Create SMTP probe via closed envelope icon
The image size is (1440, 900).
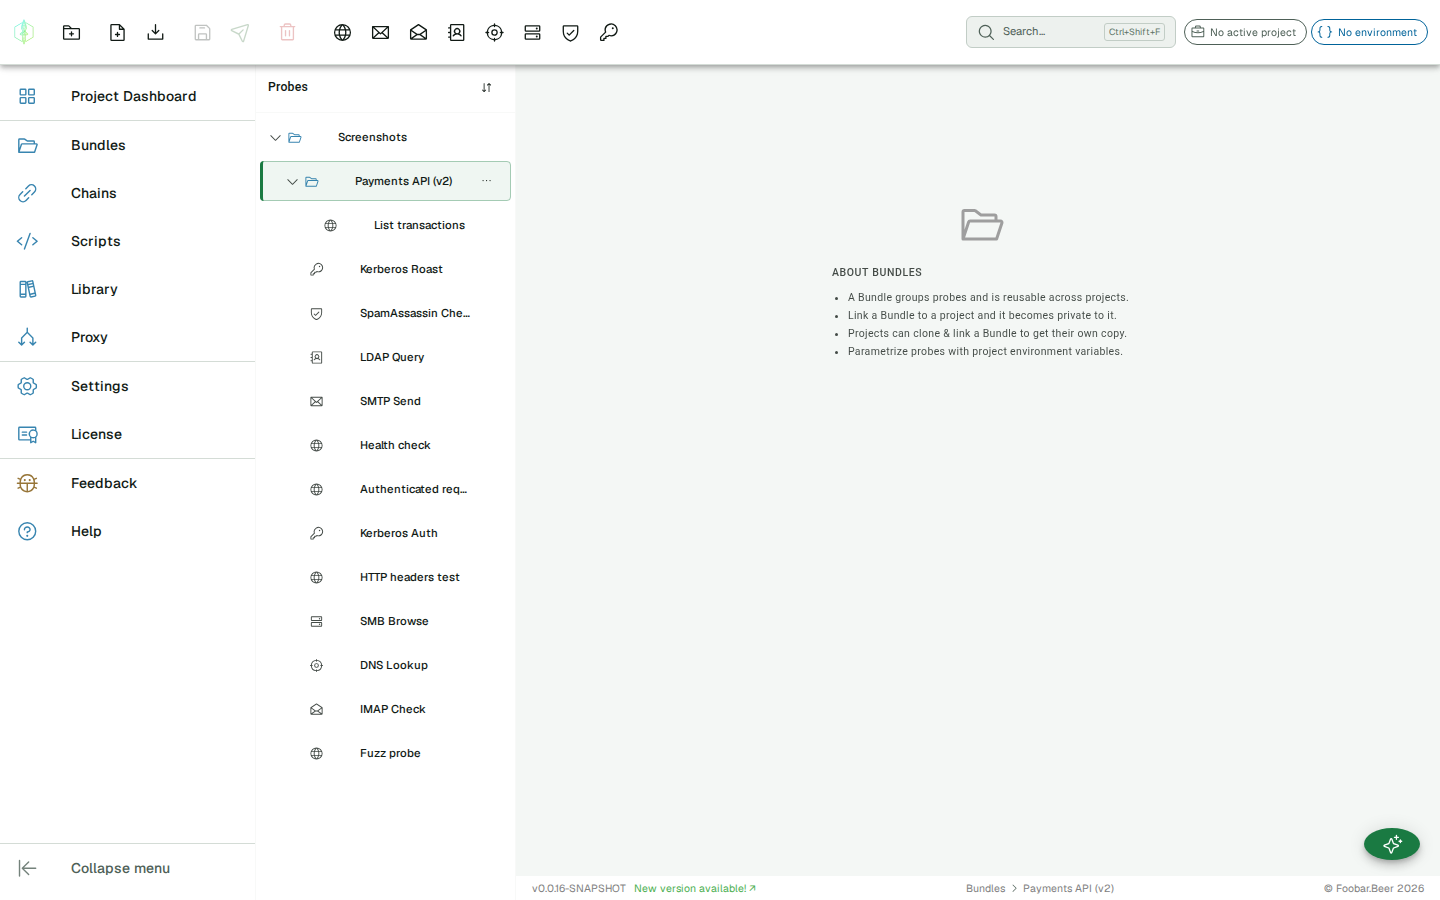(x=380, y=32)
